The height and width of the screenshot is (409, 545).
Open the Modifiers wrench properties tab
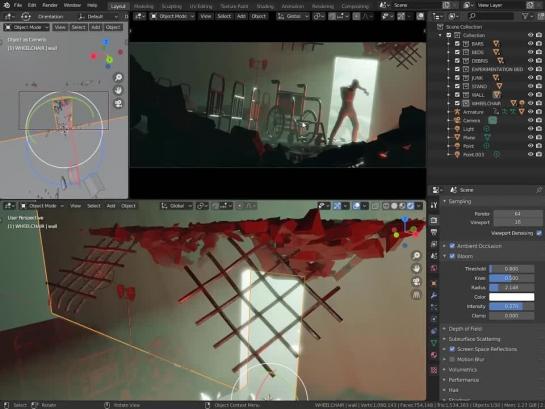pos(434,295)
